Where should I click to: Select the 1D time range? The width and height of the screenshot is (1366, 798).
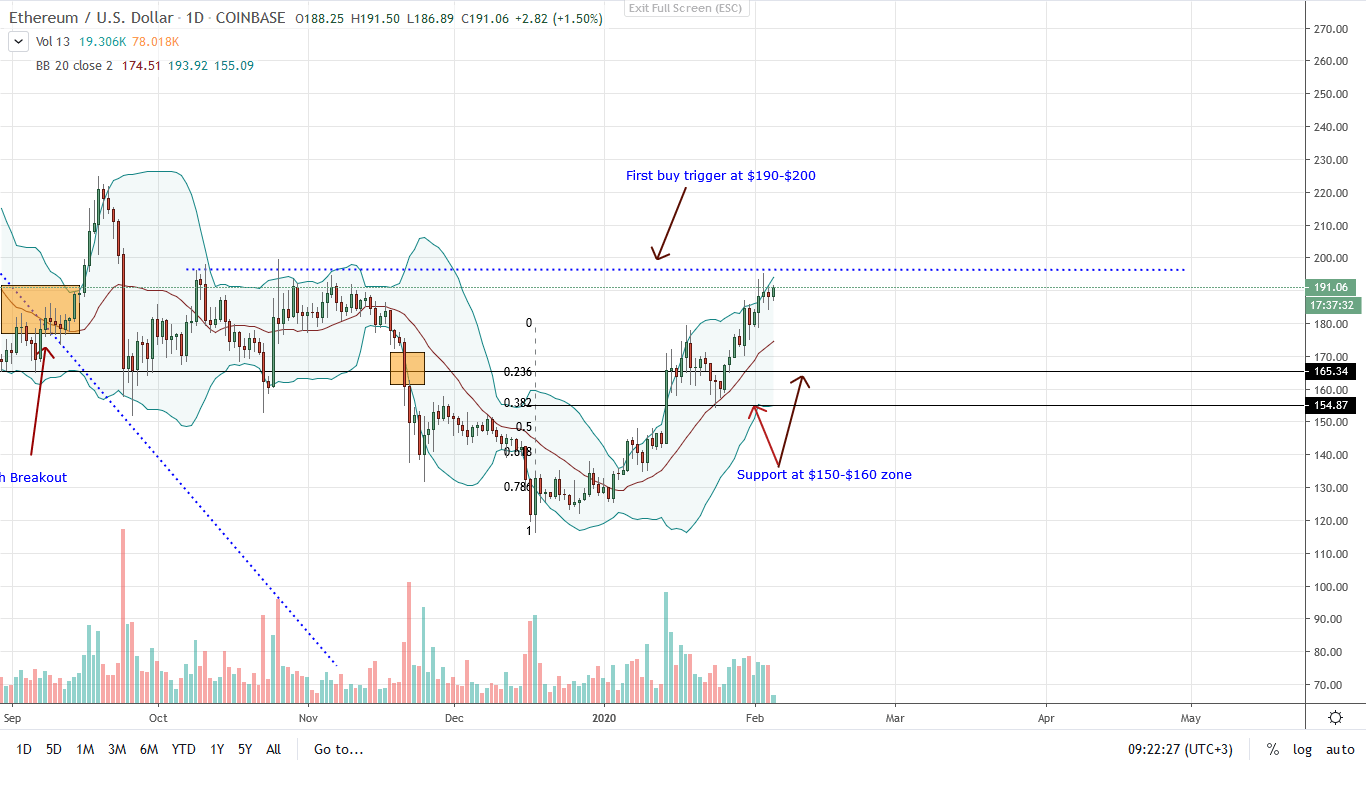point(24,749)
